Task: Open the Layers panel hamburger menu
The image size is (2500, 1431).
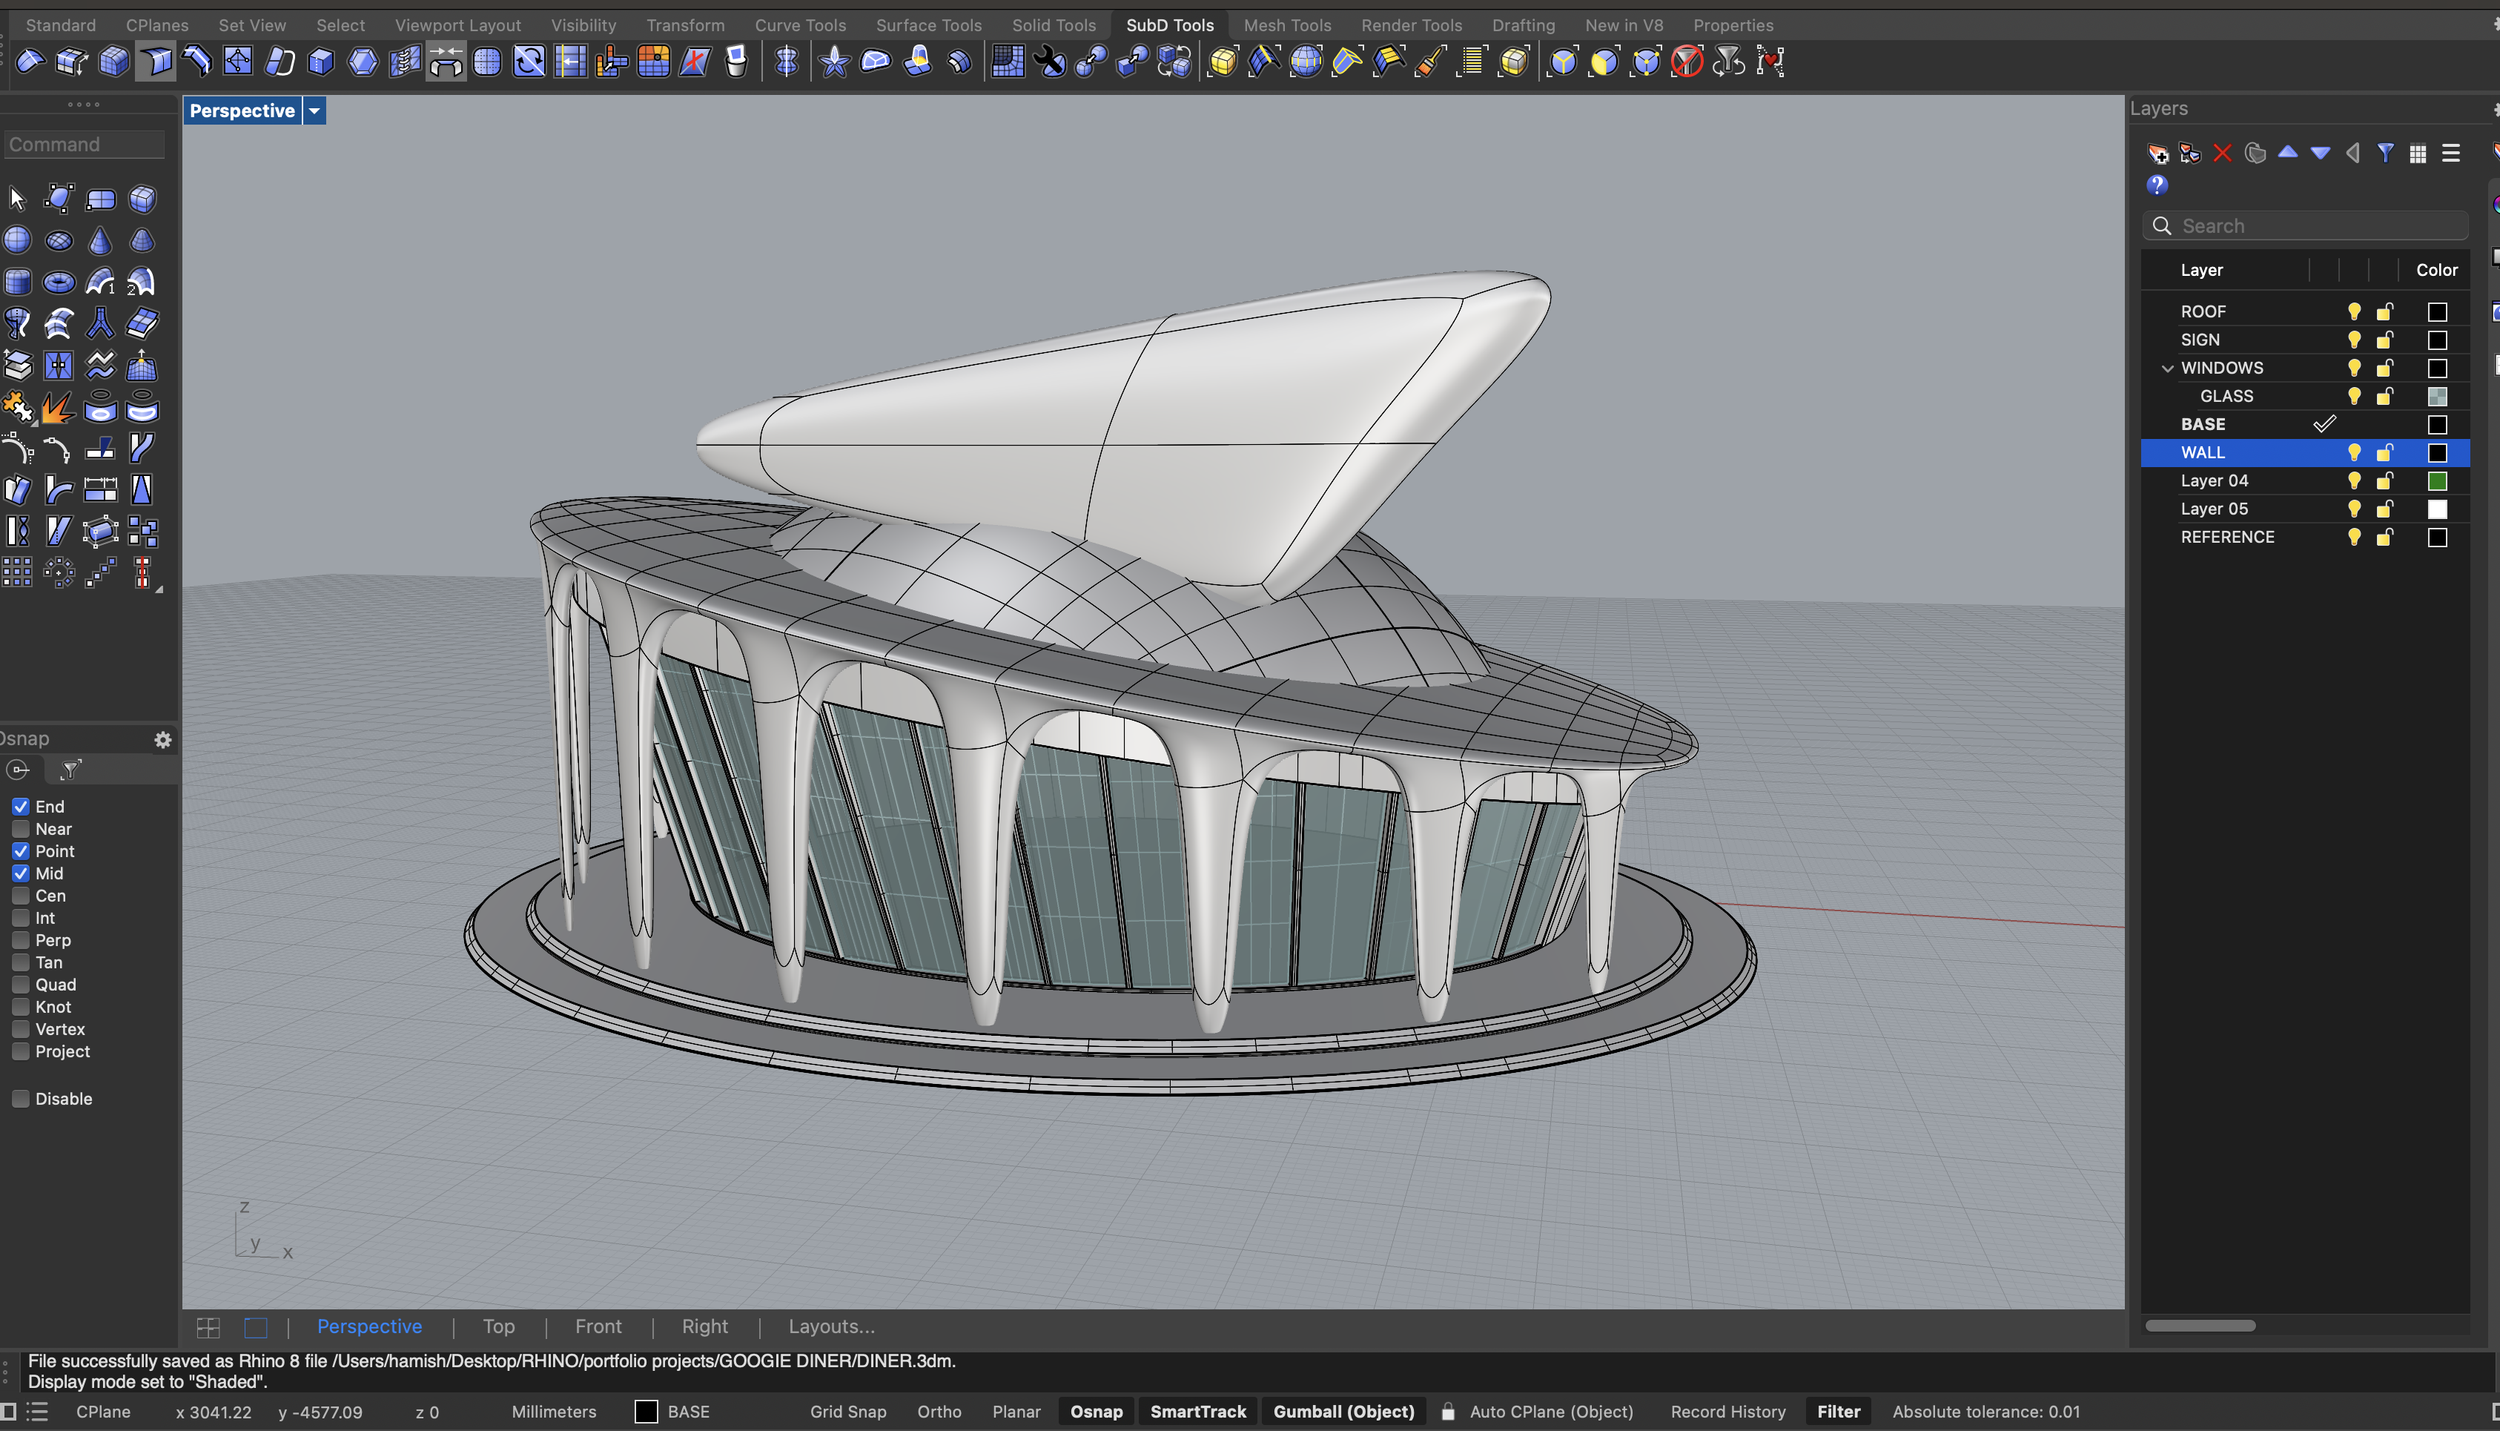Action: tap(2452, 153)
